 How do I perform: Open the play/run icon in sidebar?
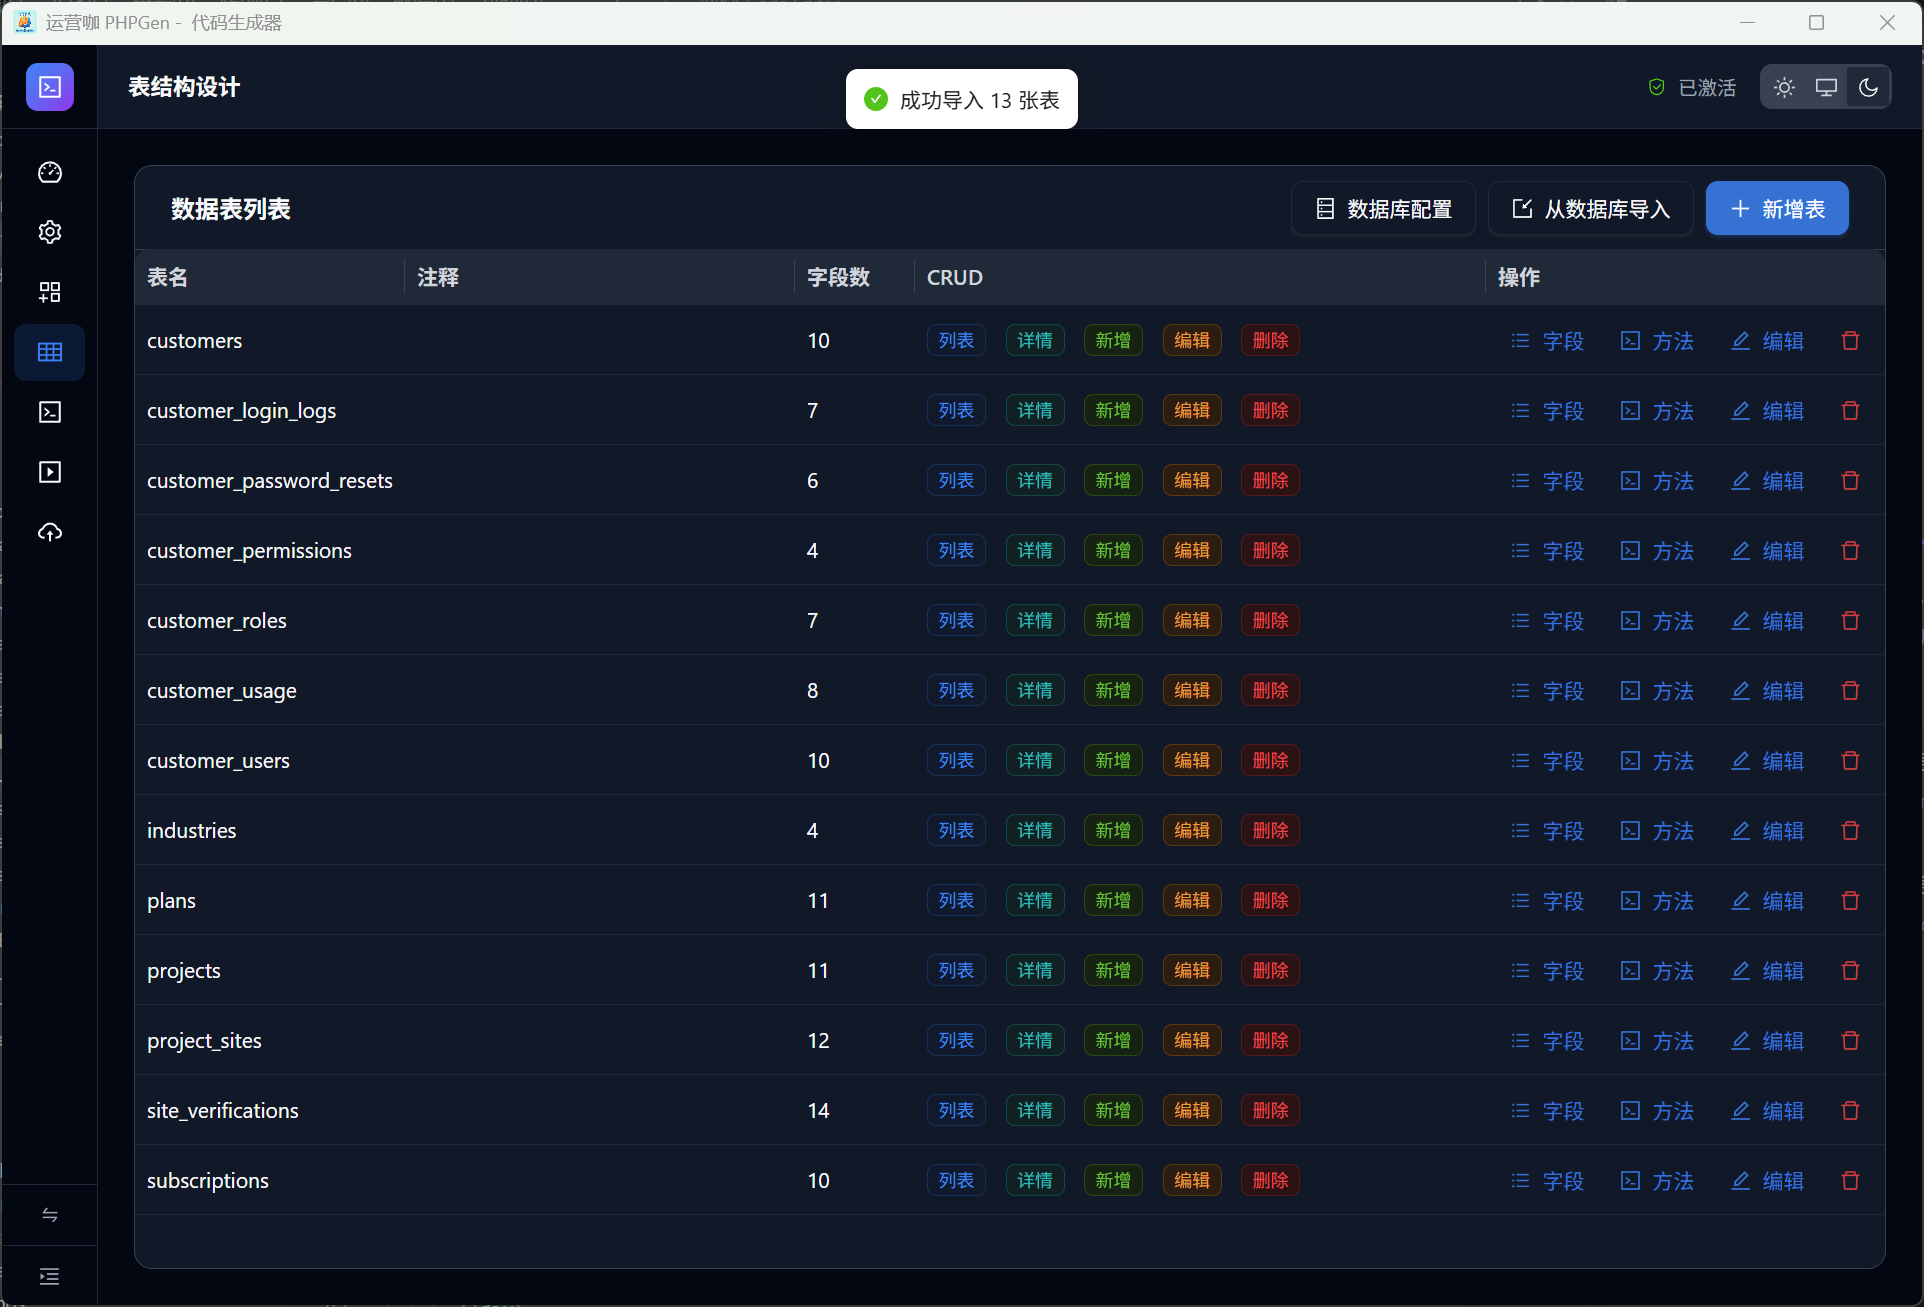[x=50, y=472]
